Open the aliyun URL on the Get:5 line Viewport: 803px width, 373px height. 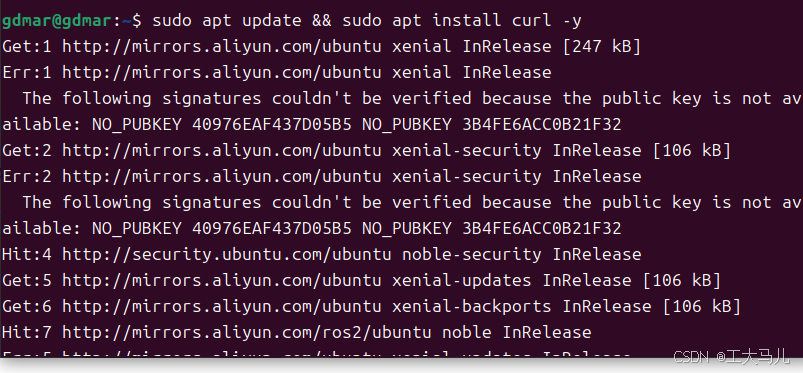[222, 281]
